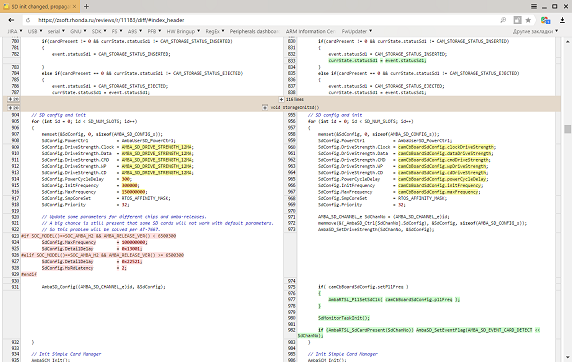Click right line number 975
Image resolution: width=572 pixels, height=362 pixels.
(x=291, y=287)
